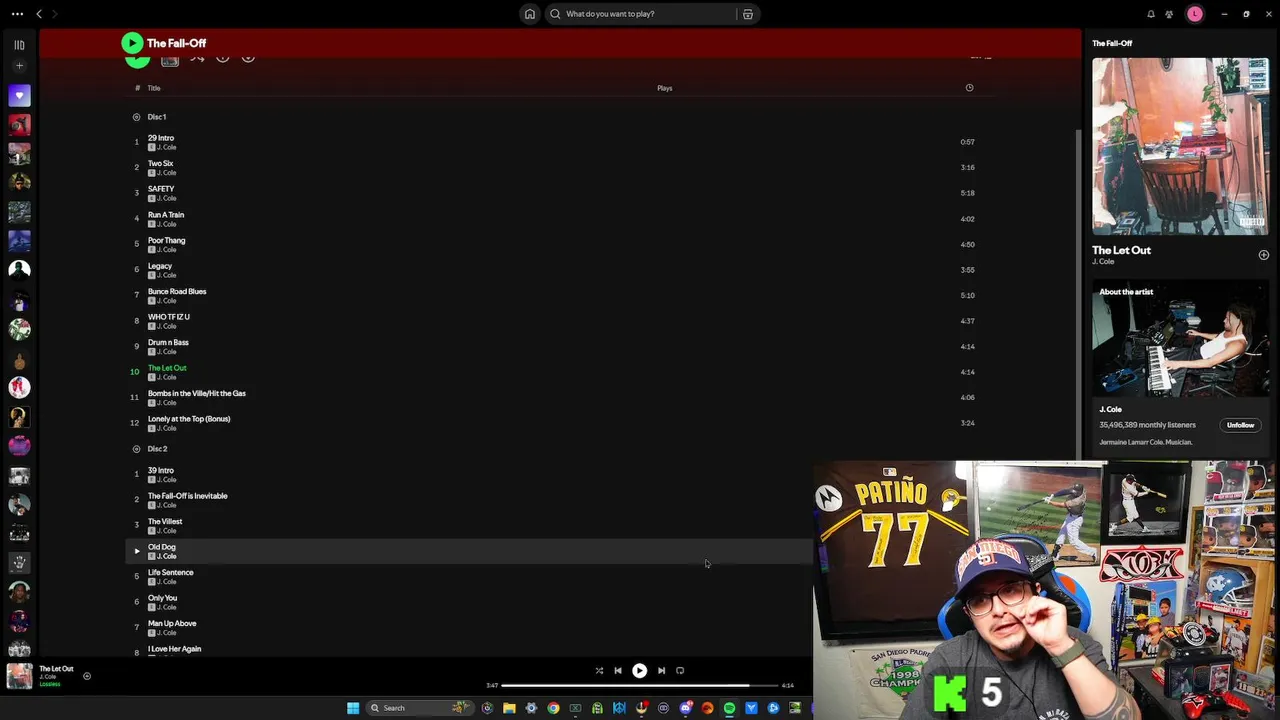
Task: Open the user profile avatar
Action: (1195, 14)
